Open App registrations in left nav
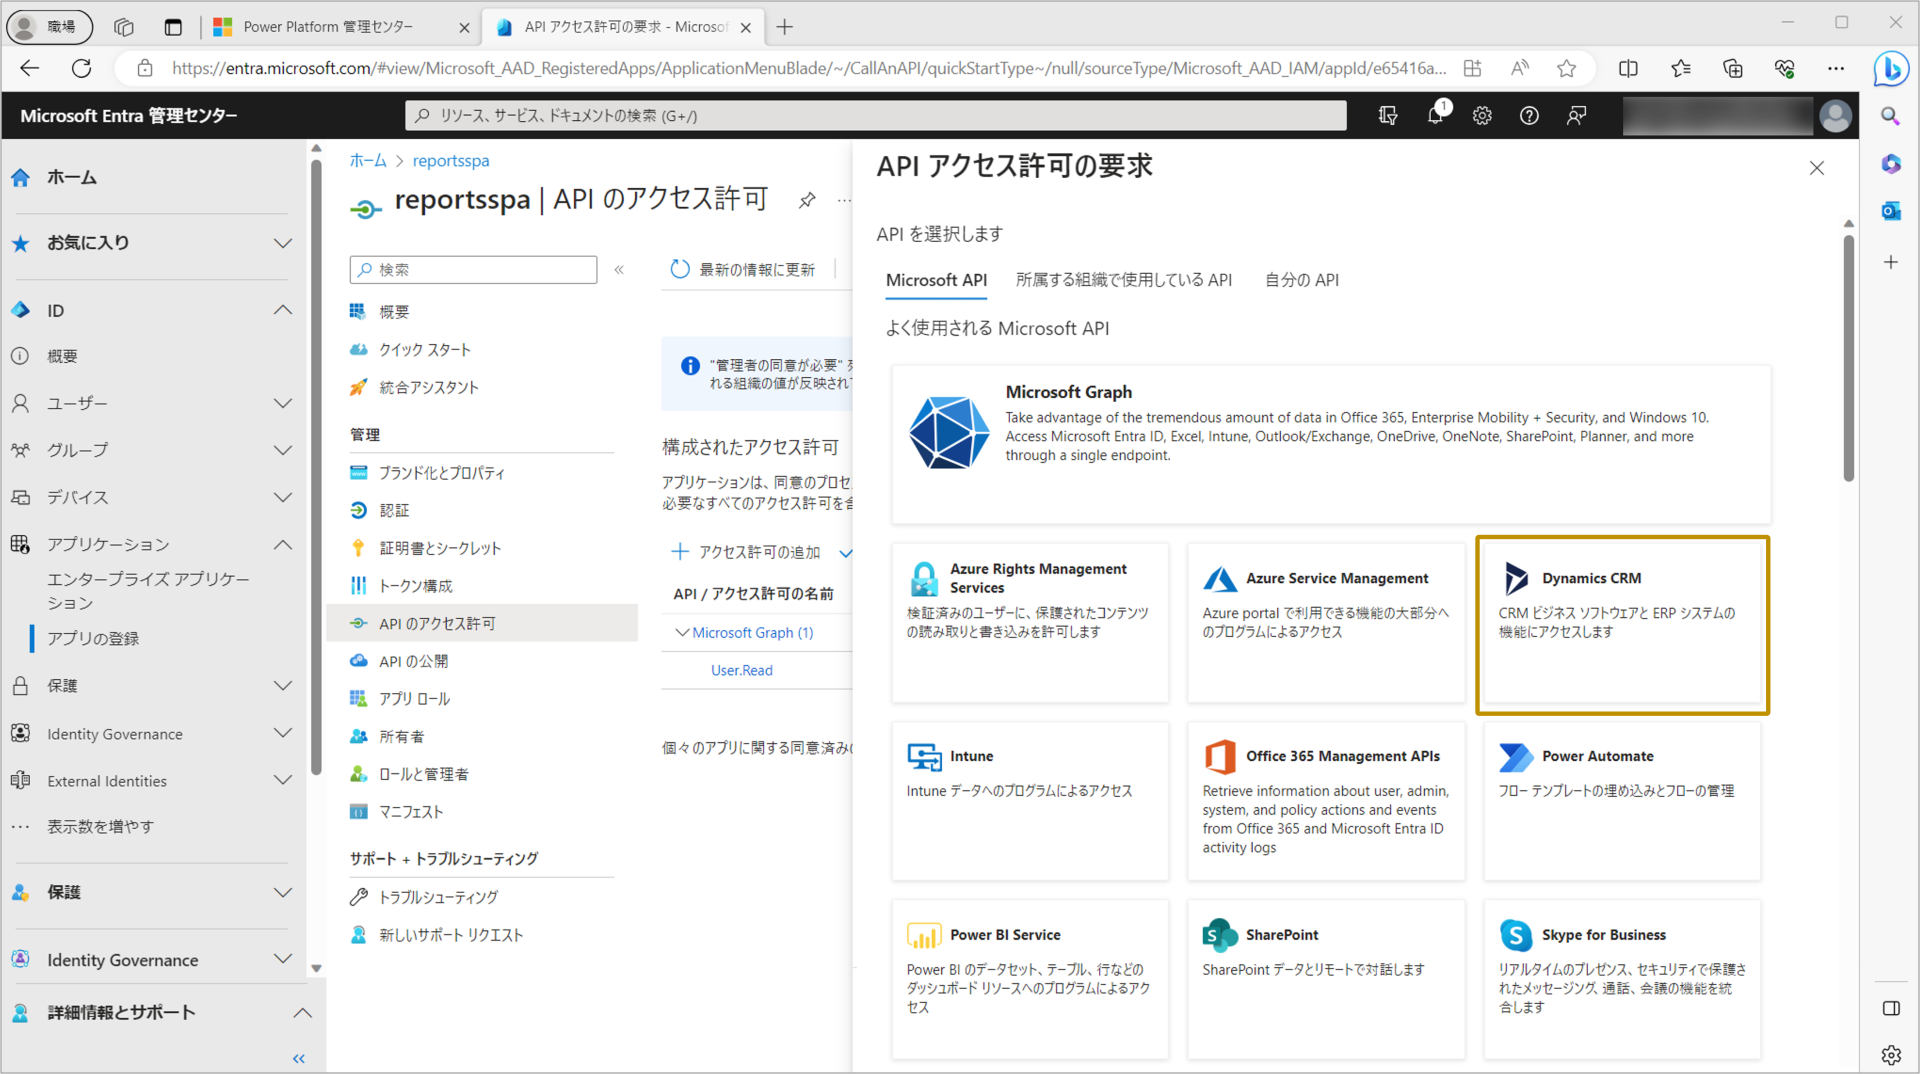Image resolution: width=1920 pixels, height=1074 pixels. click(x=93, y=638)
